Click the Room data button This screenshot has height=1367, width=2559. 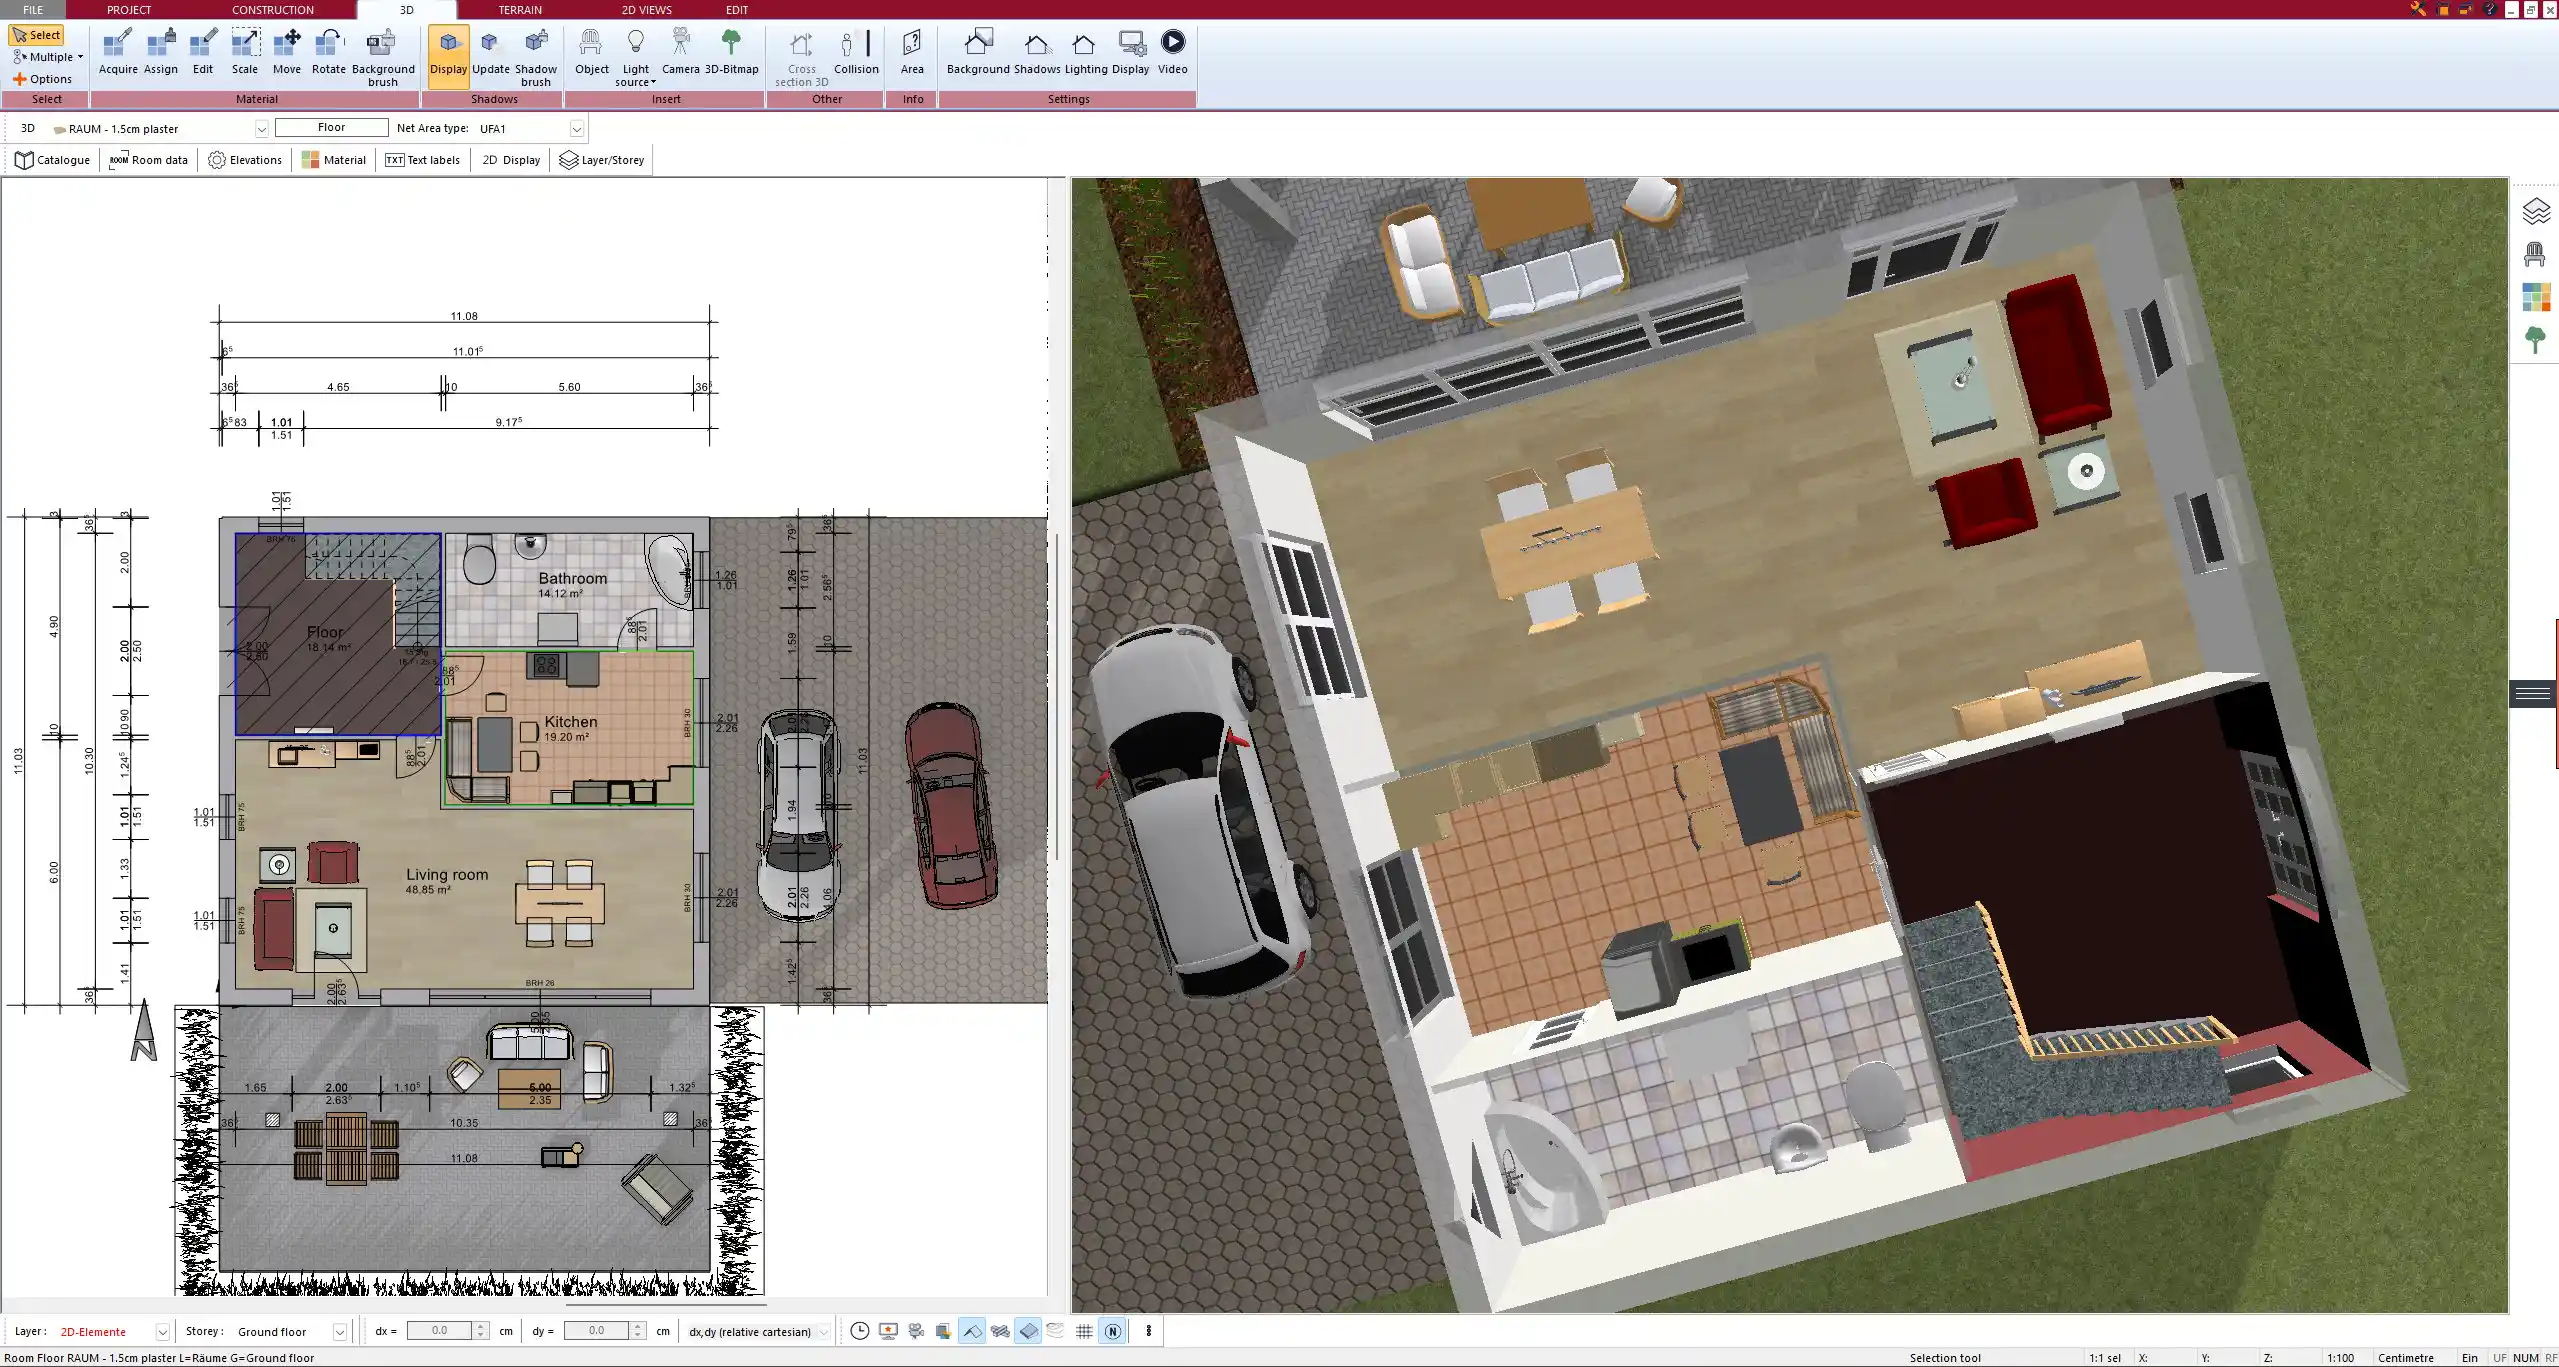tap(148, 160)
